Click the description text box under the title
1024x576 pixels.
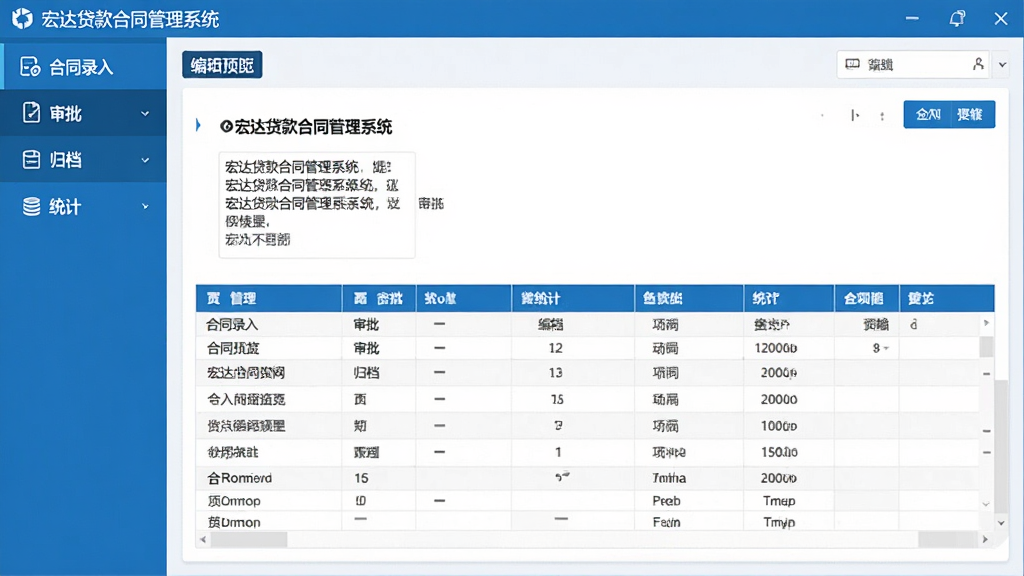(317, 204)
